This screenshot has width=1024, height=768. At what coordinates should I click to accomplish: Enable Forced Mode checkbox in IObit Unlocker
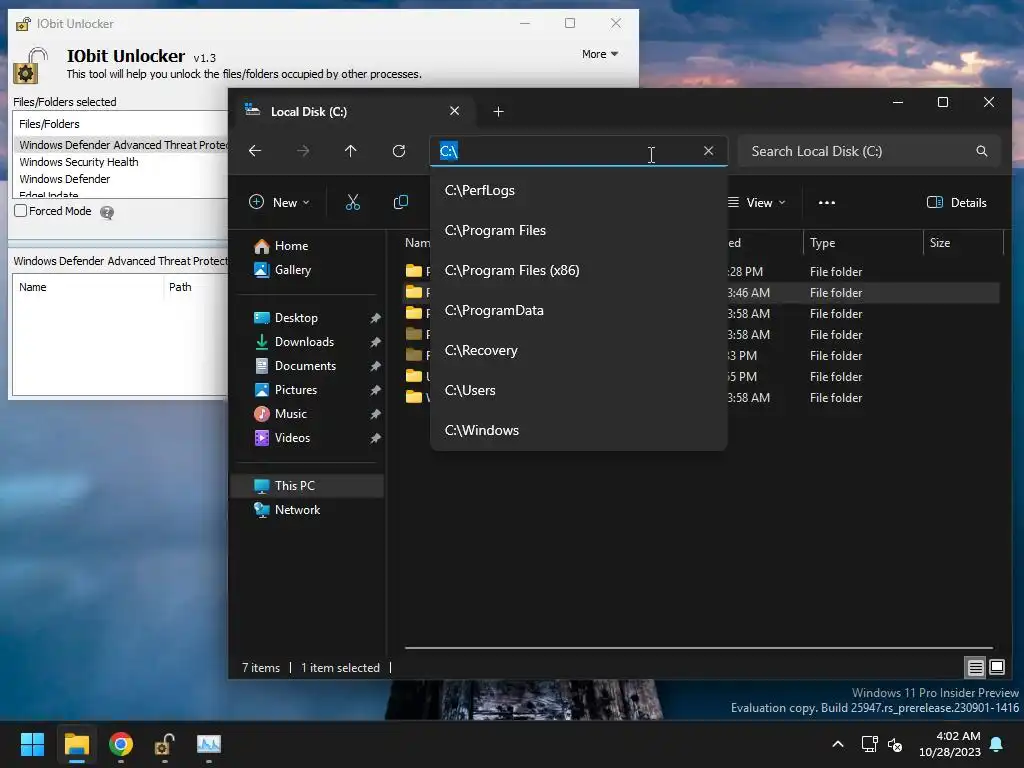21,211
